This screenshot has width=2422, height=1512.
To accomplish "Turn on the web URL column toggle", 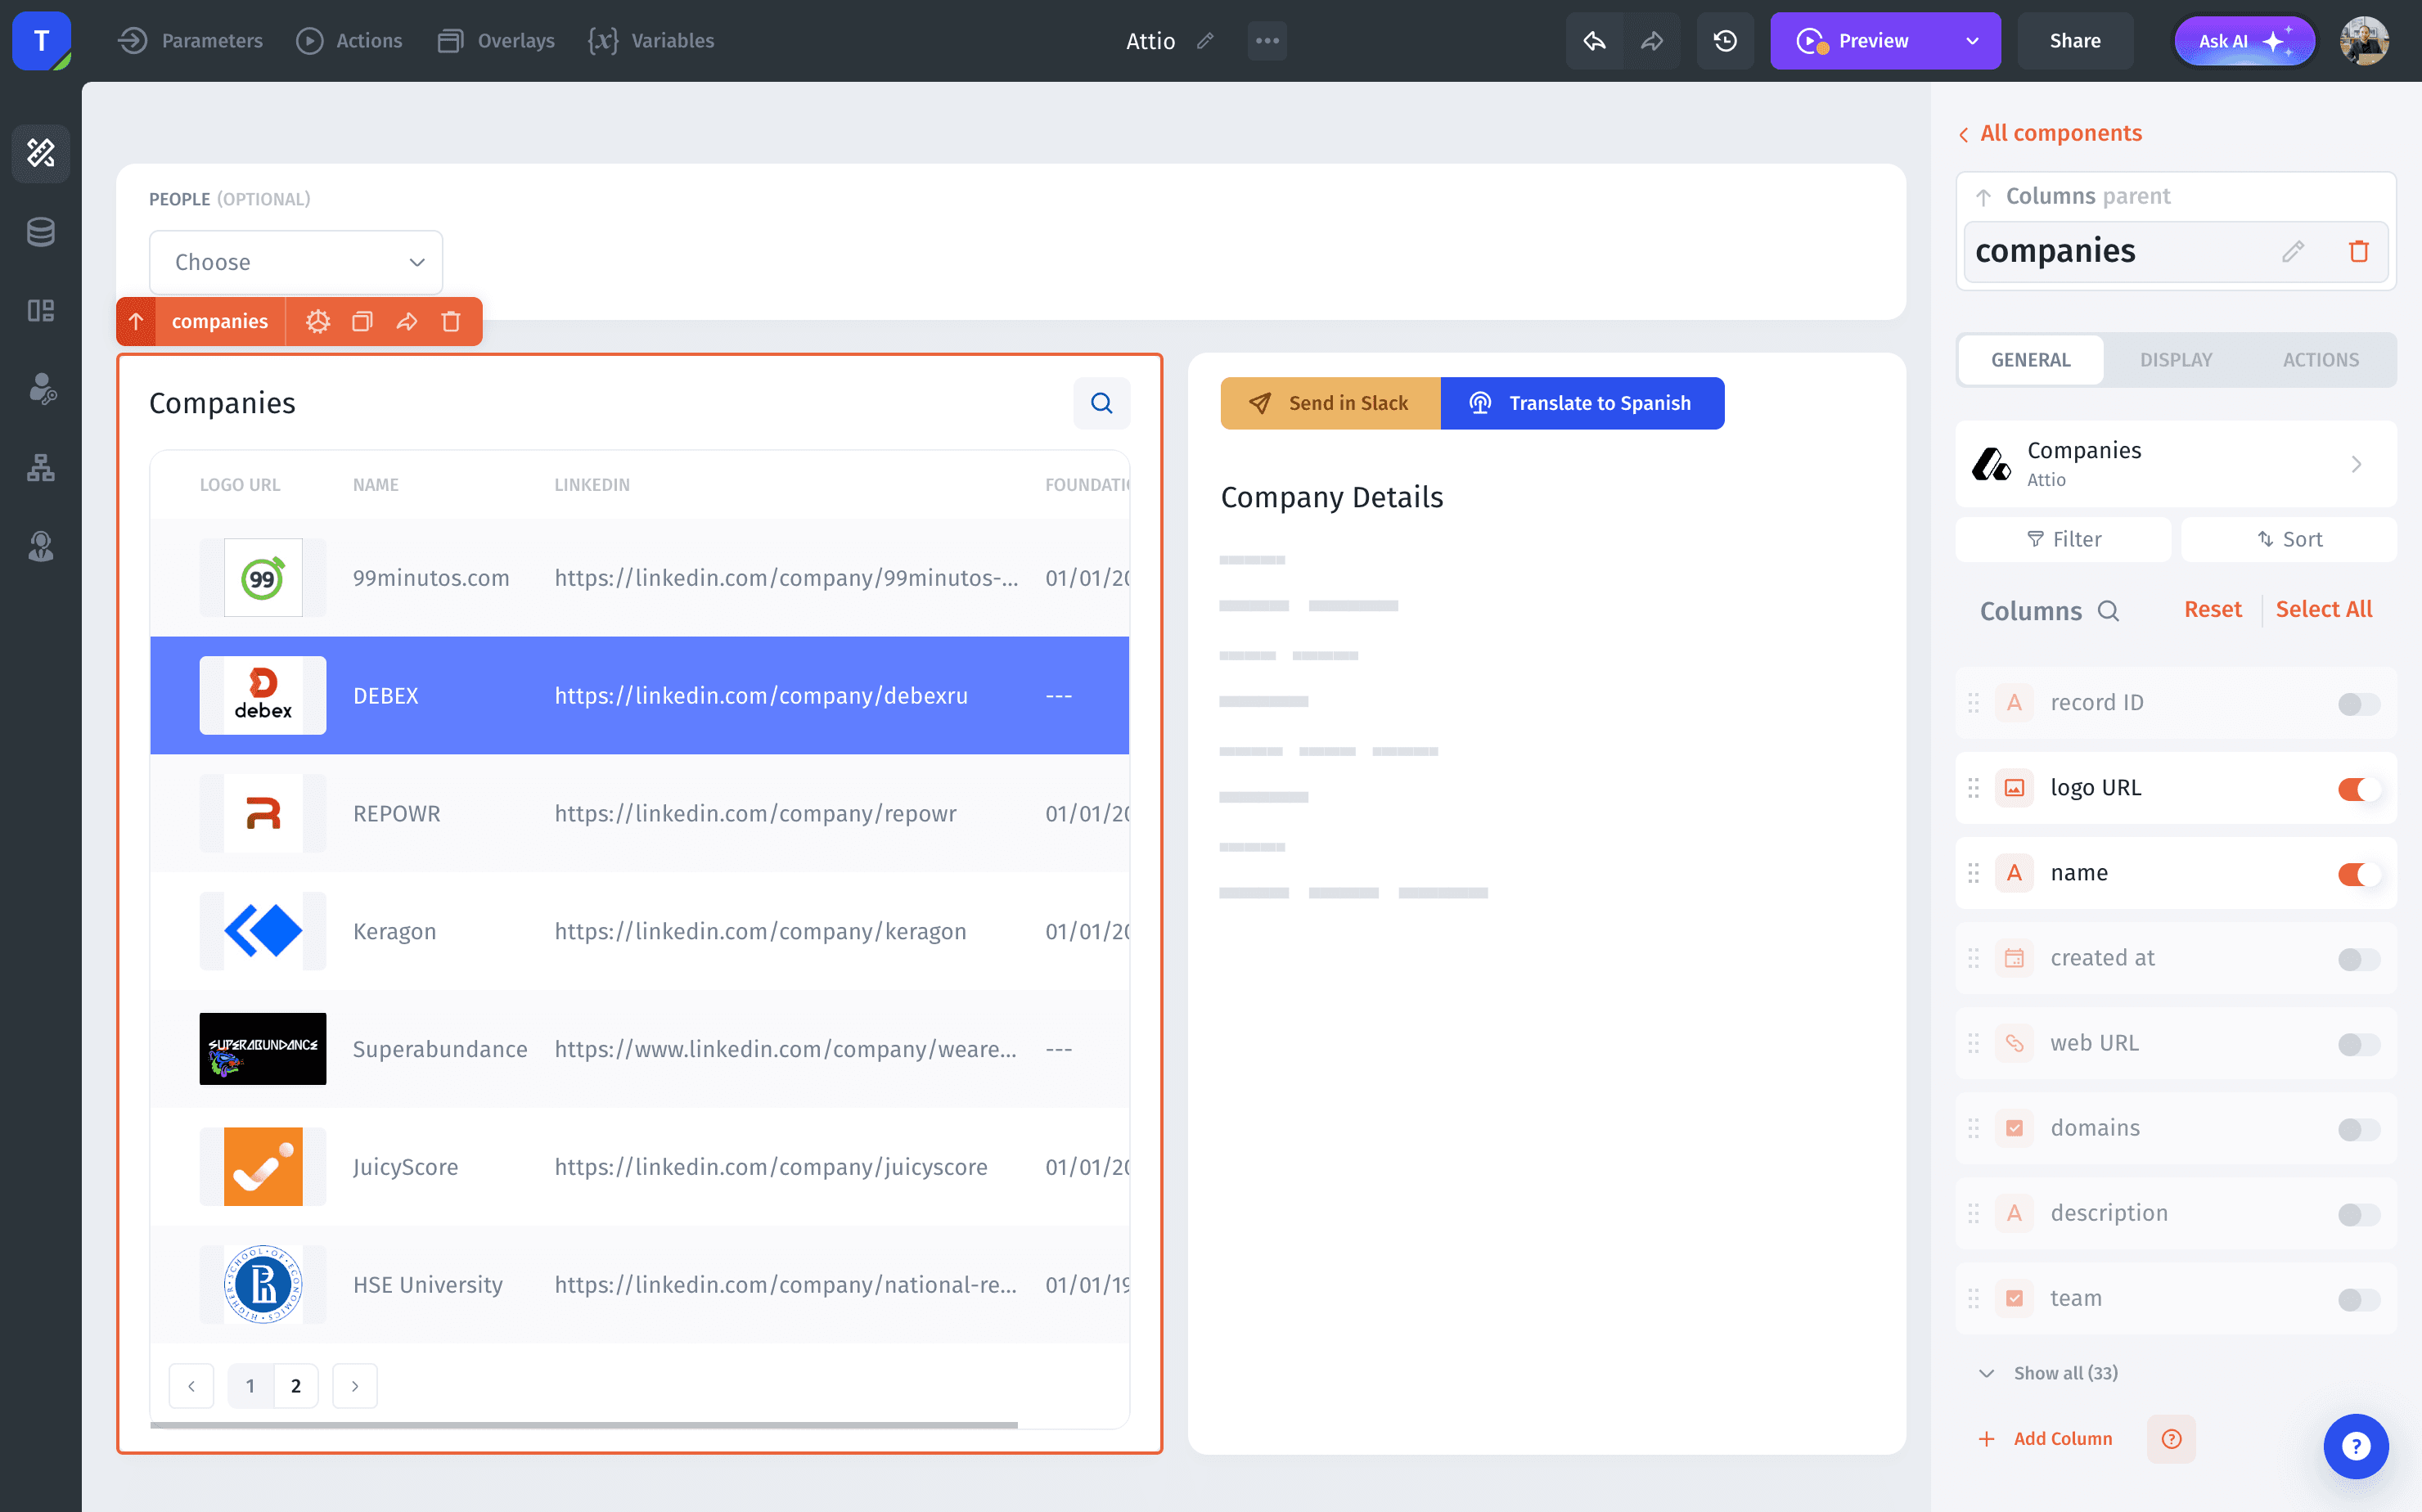I will pos(2358,1044).
